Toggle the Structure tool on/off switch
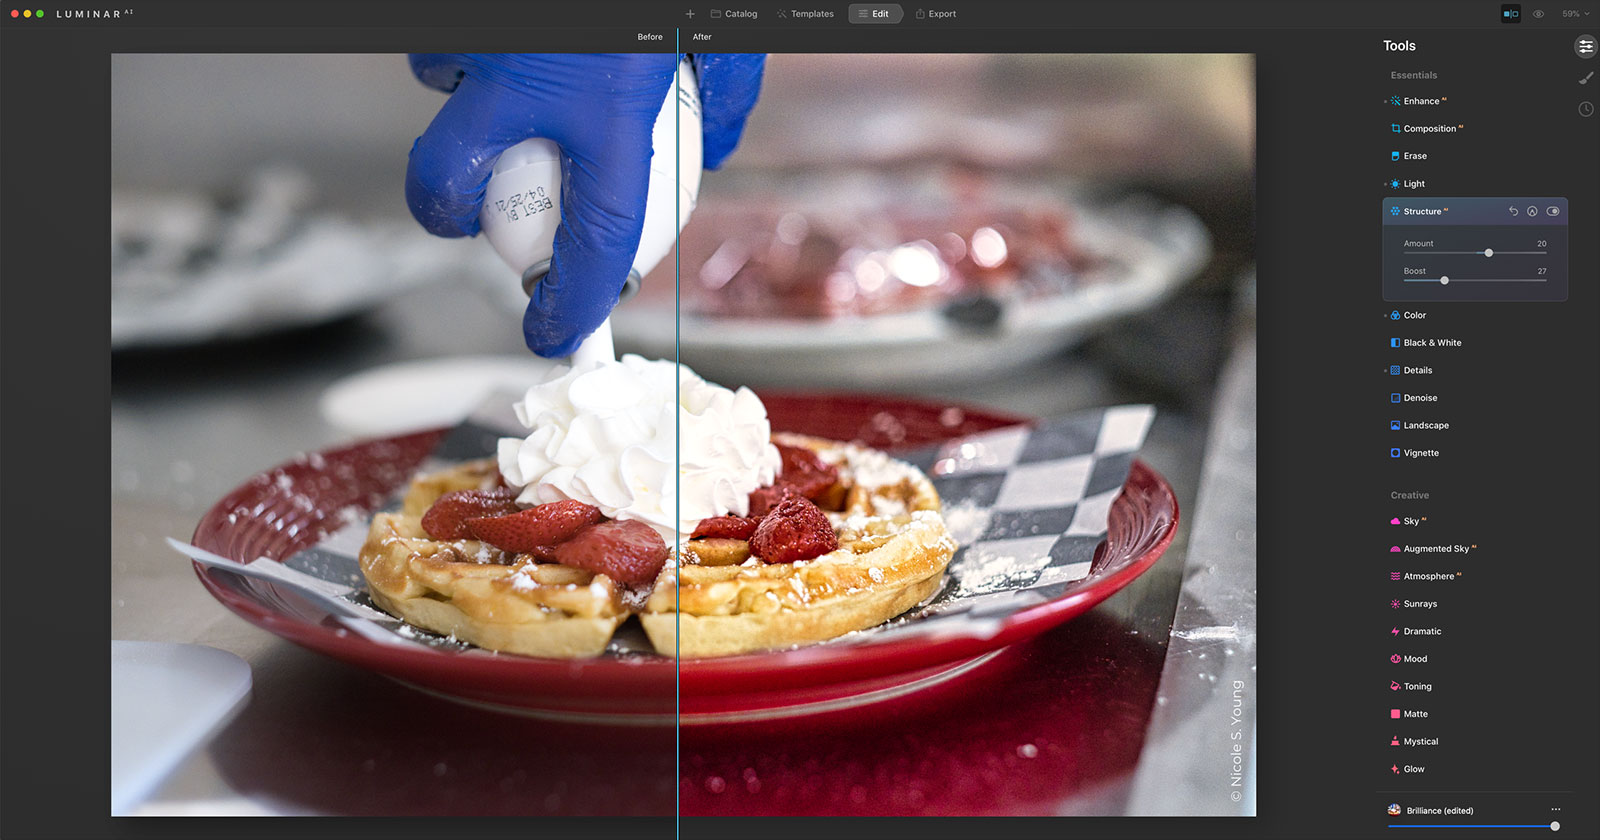The image size is (1600, 840). [1553, 211]
